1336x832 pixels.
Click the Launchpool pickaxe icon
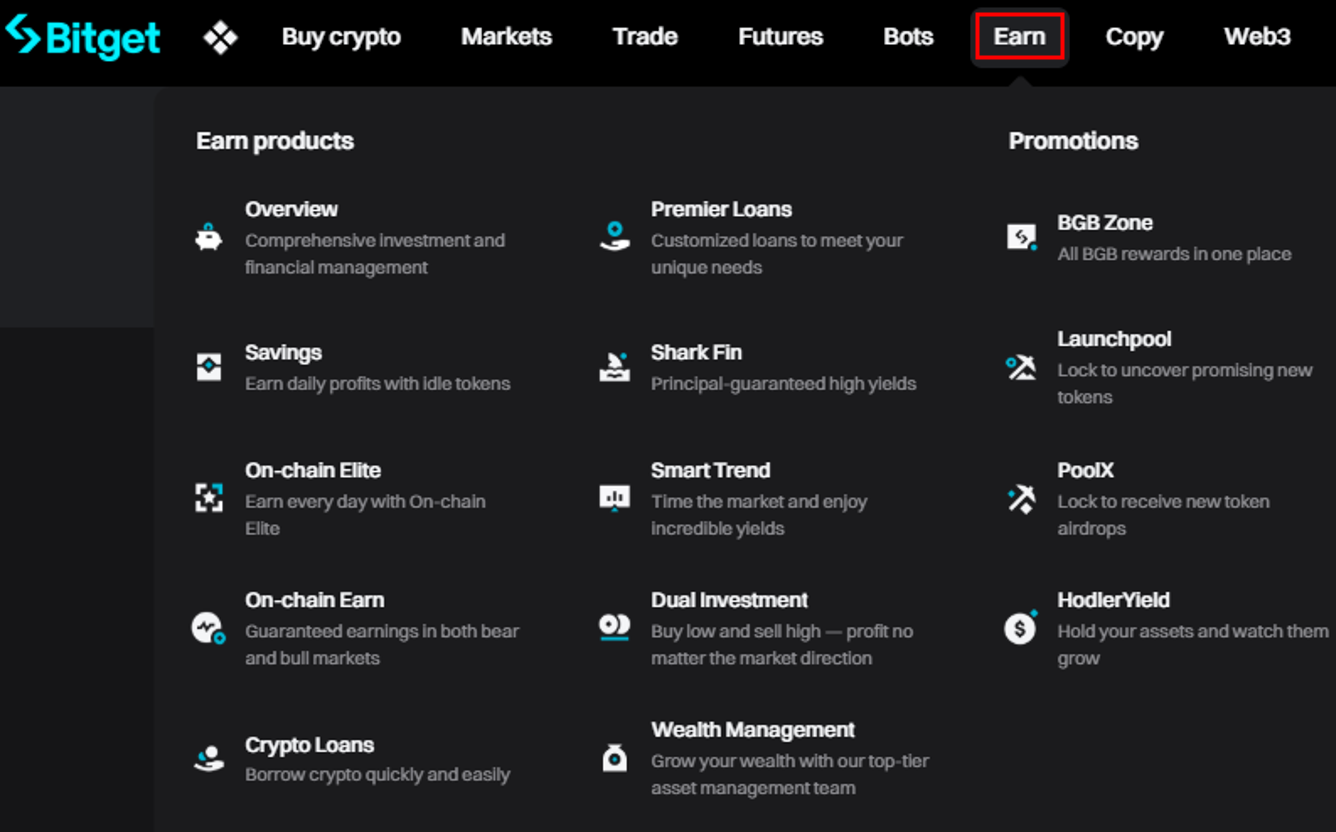click(x=1020, y=367)
